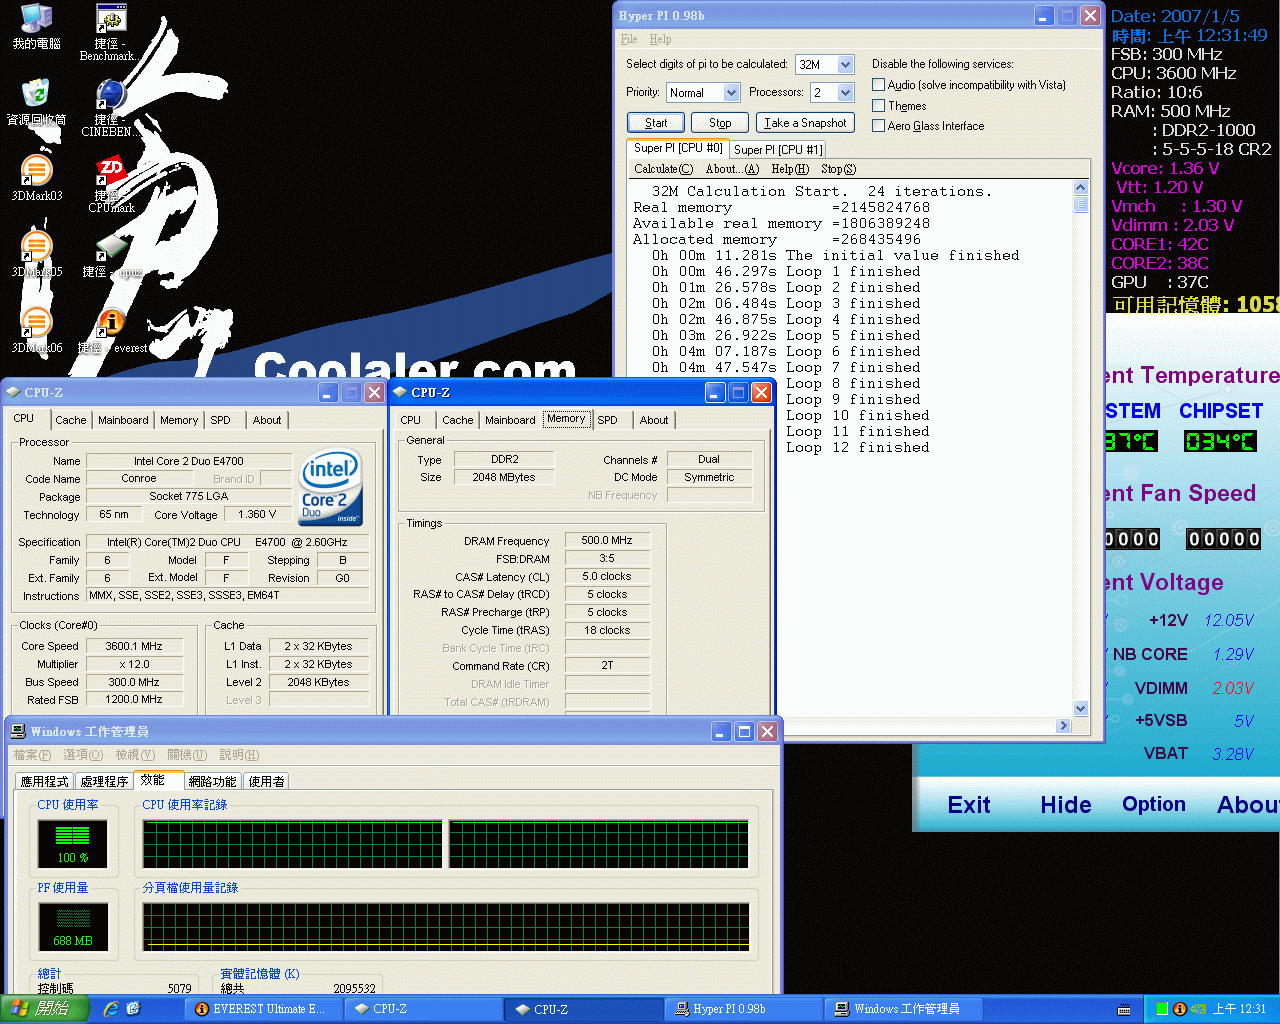Enable Aero Glass Interface checkbox
Screen dimensions: 1280x1024
tap(878, 125)
